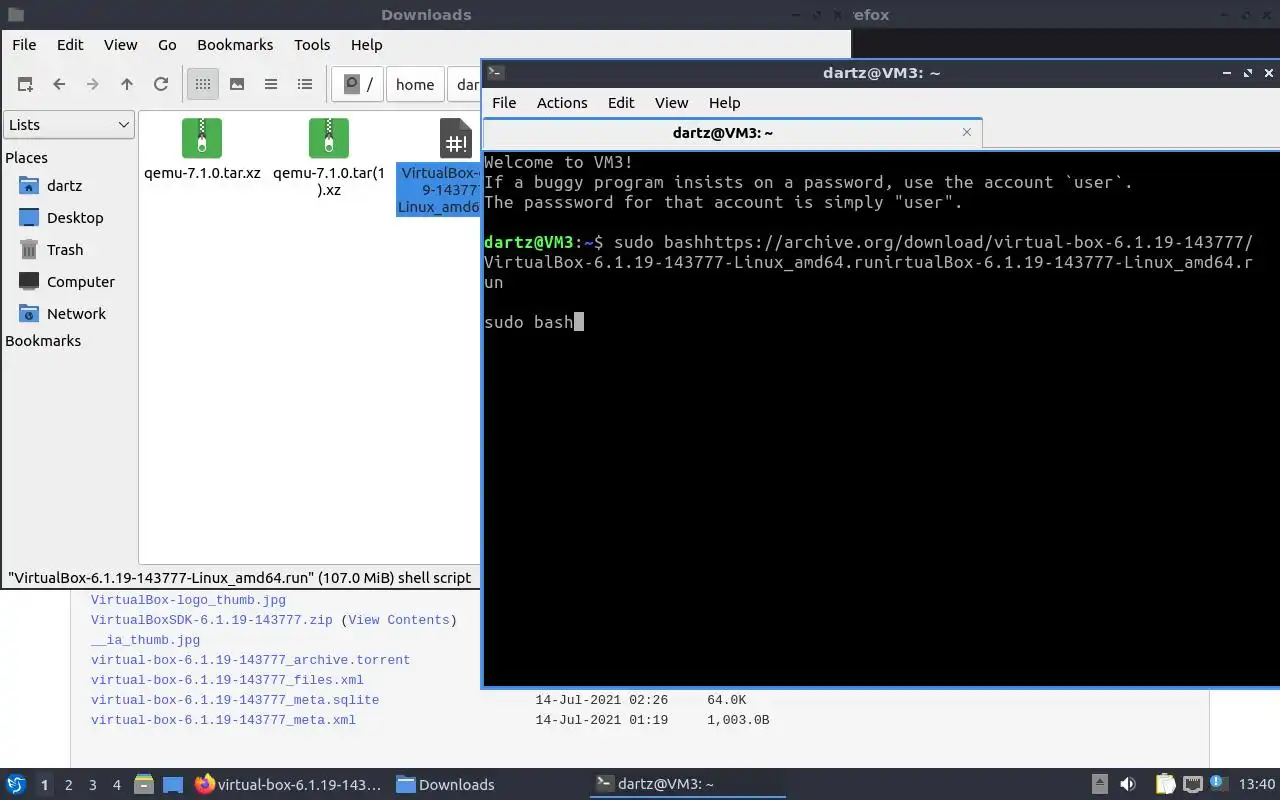
Task: Open the VirtualBox-logo_thumb.jpg link
Action: coord(188,600)
